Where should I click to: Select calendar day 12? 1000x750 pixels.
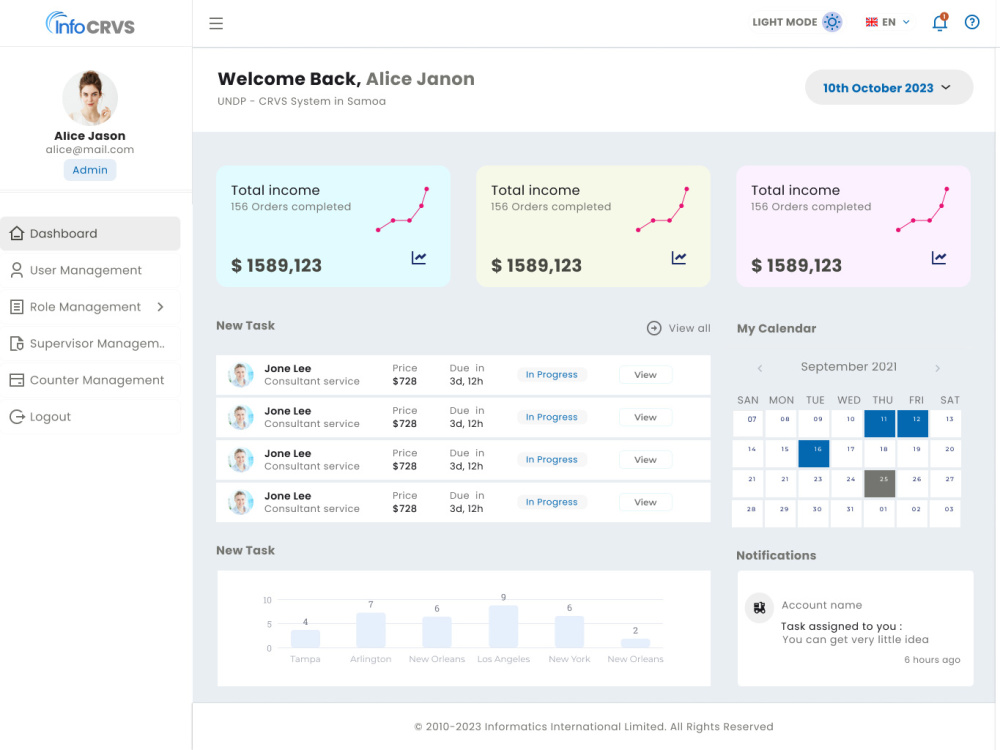click(x=913, y=423)
